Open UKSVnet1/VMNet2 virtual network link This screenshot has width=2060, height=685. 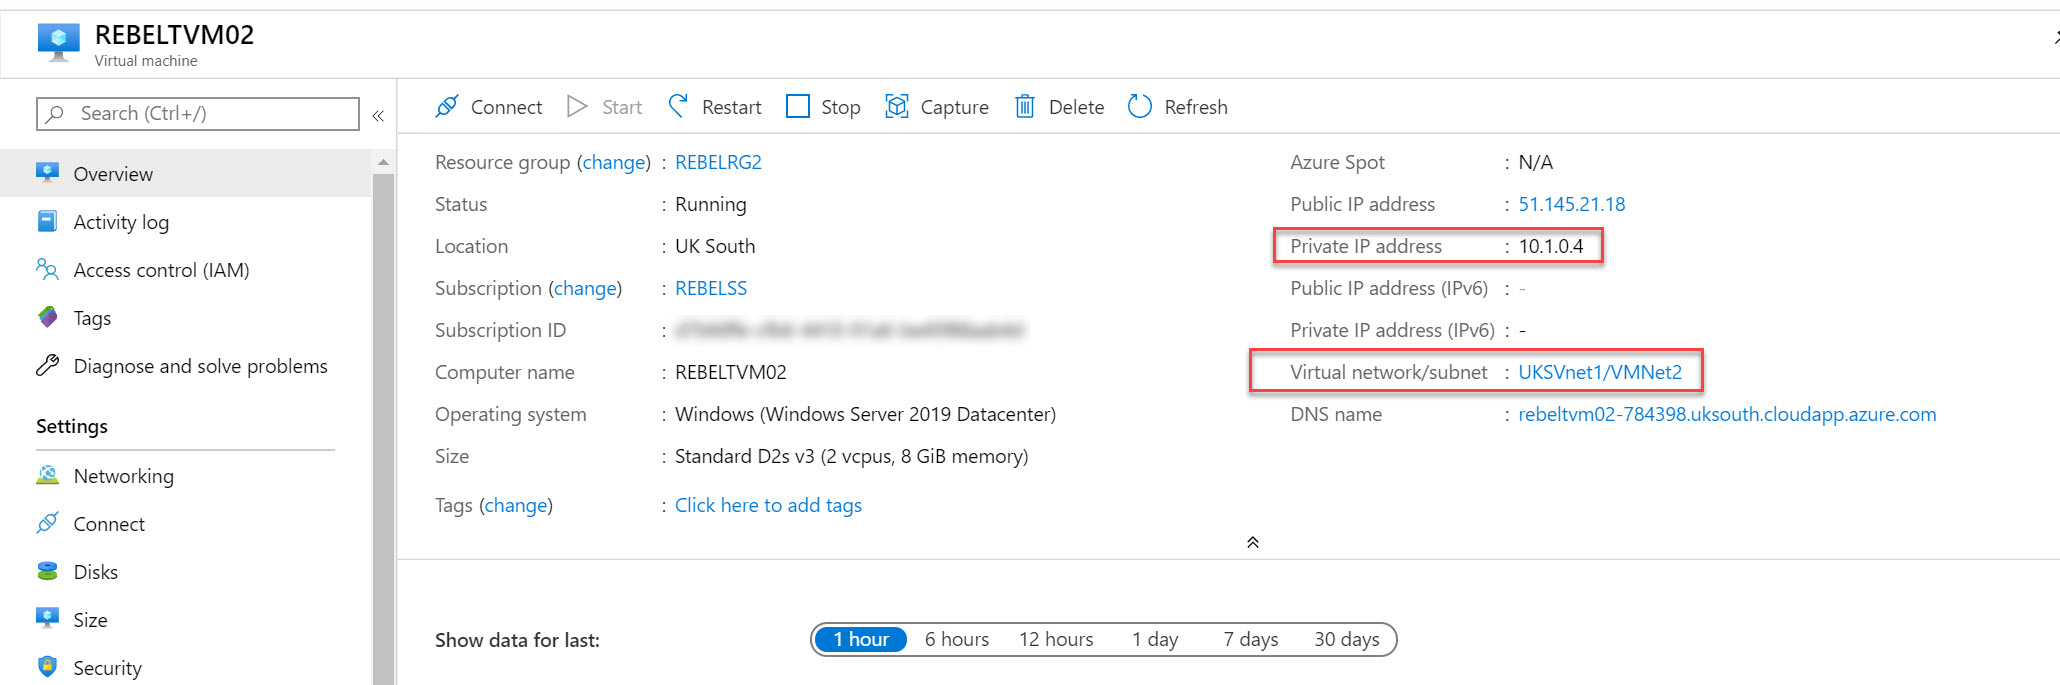click(1600, 372)
